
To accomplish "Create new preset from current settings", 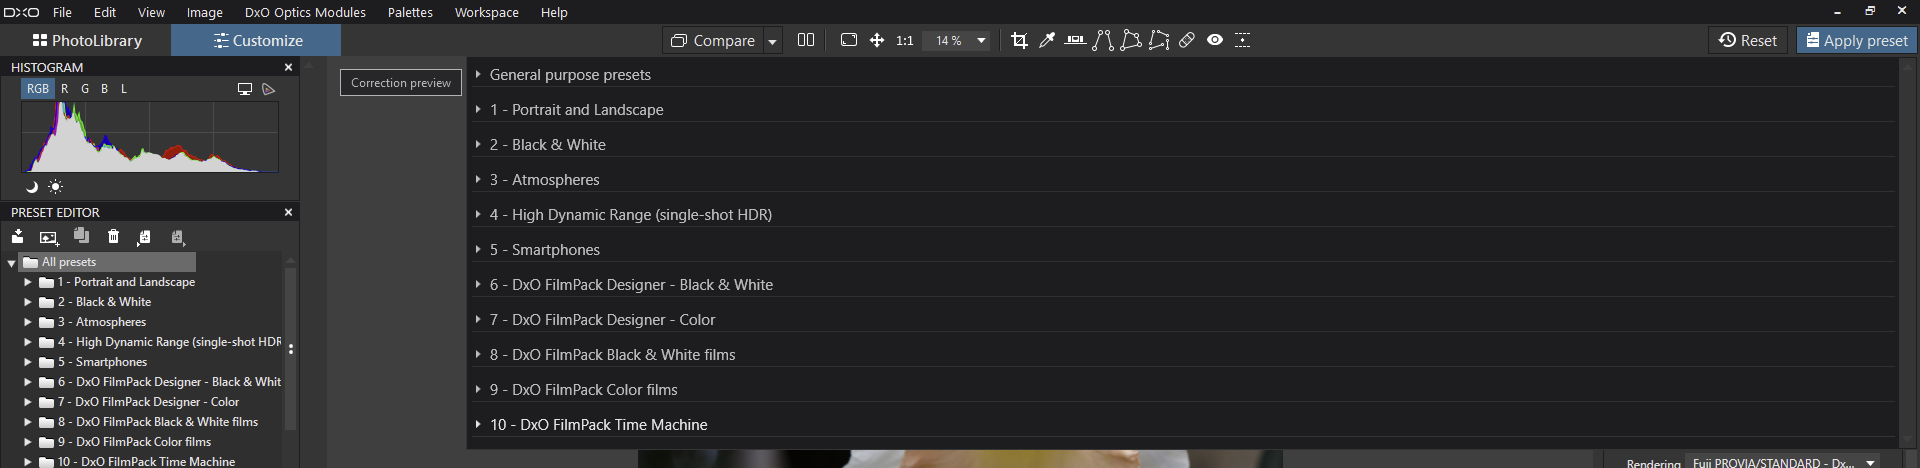I will (x=49, y=237).
